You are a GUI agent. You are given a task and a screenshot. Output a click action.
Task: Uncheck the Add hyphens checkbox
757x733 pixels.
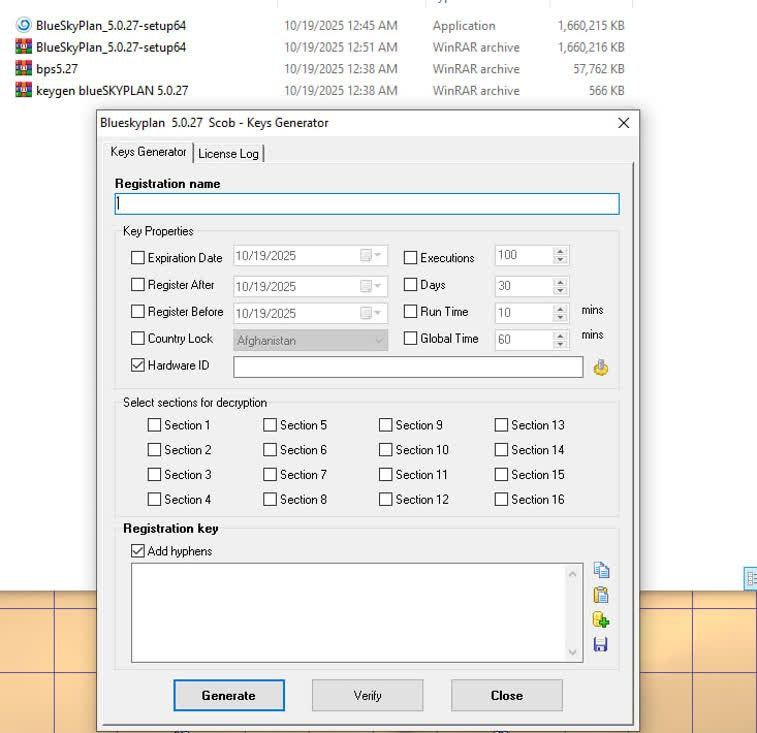coord(138,551)
